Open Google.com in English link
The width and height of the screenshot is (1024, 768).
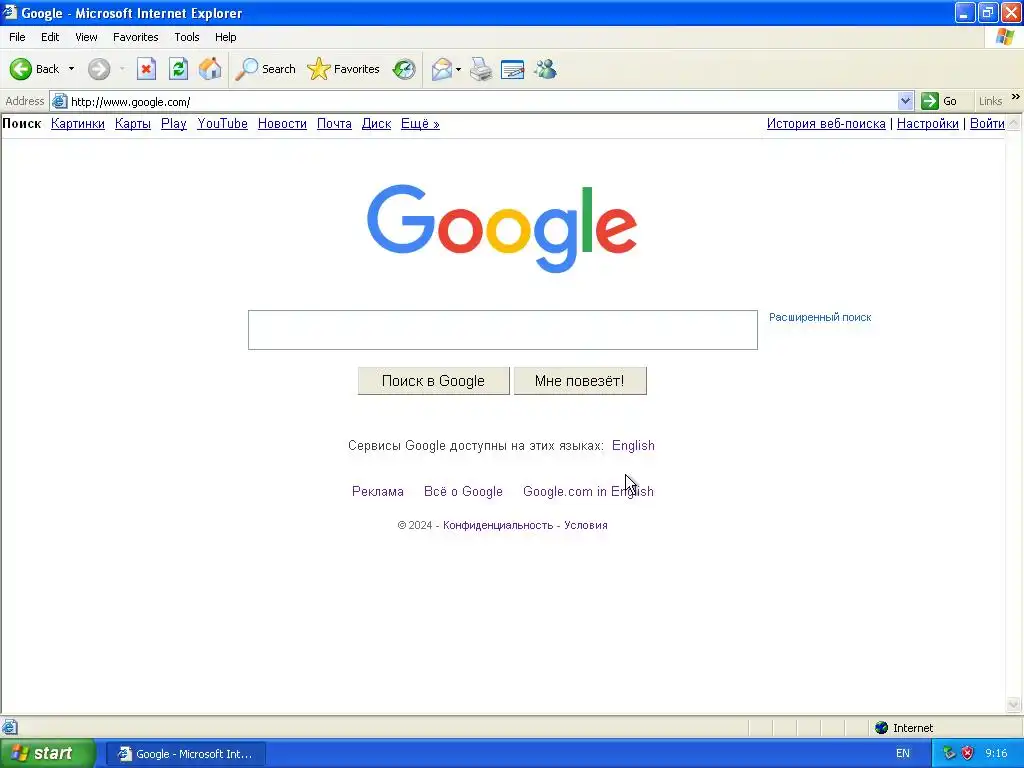588,491
